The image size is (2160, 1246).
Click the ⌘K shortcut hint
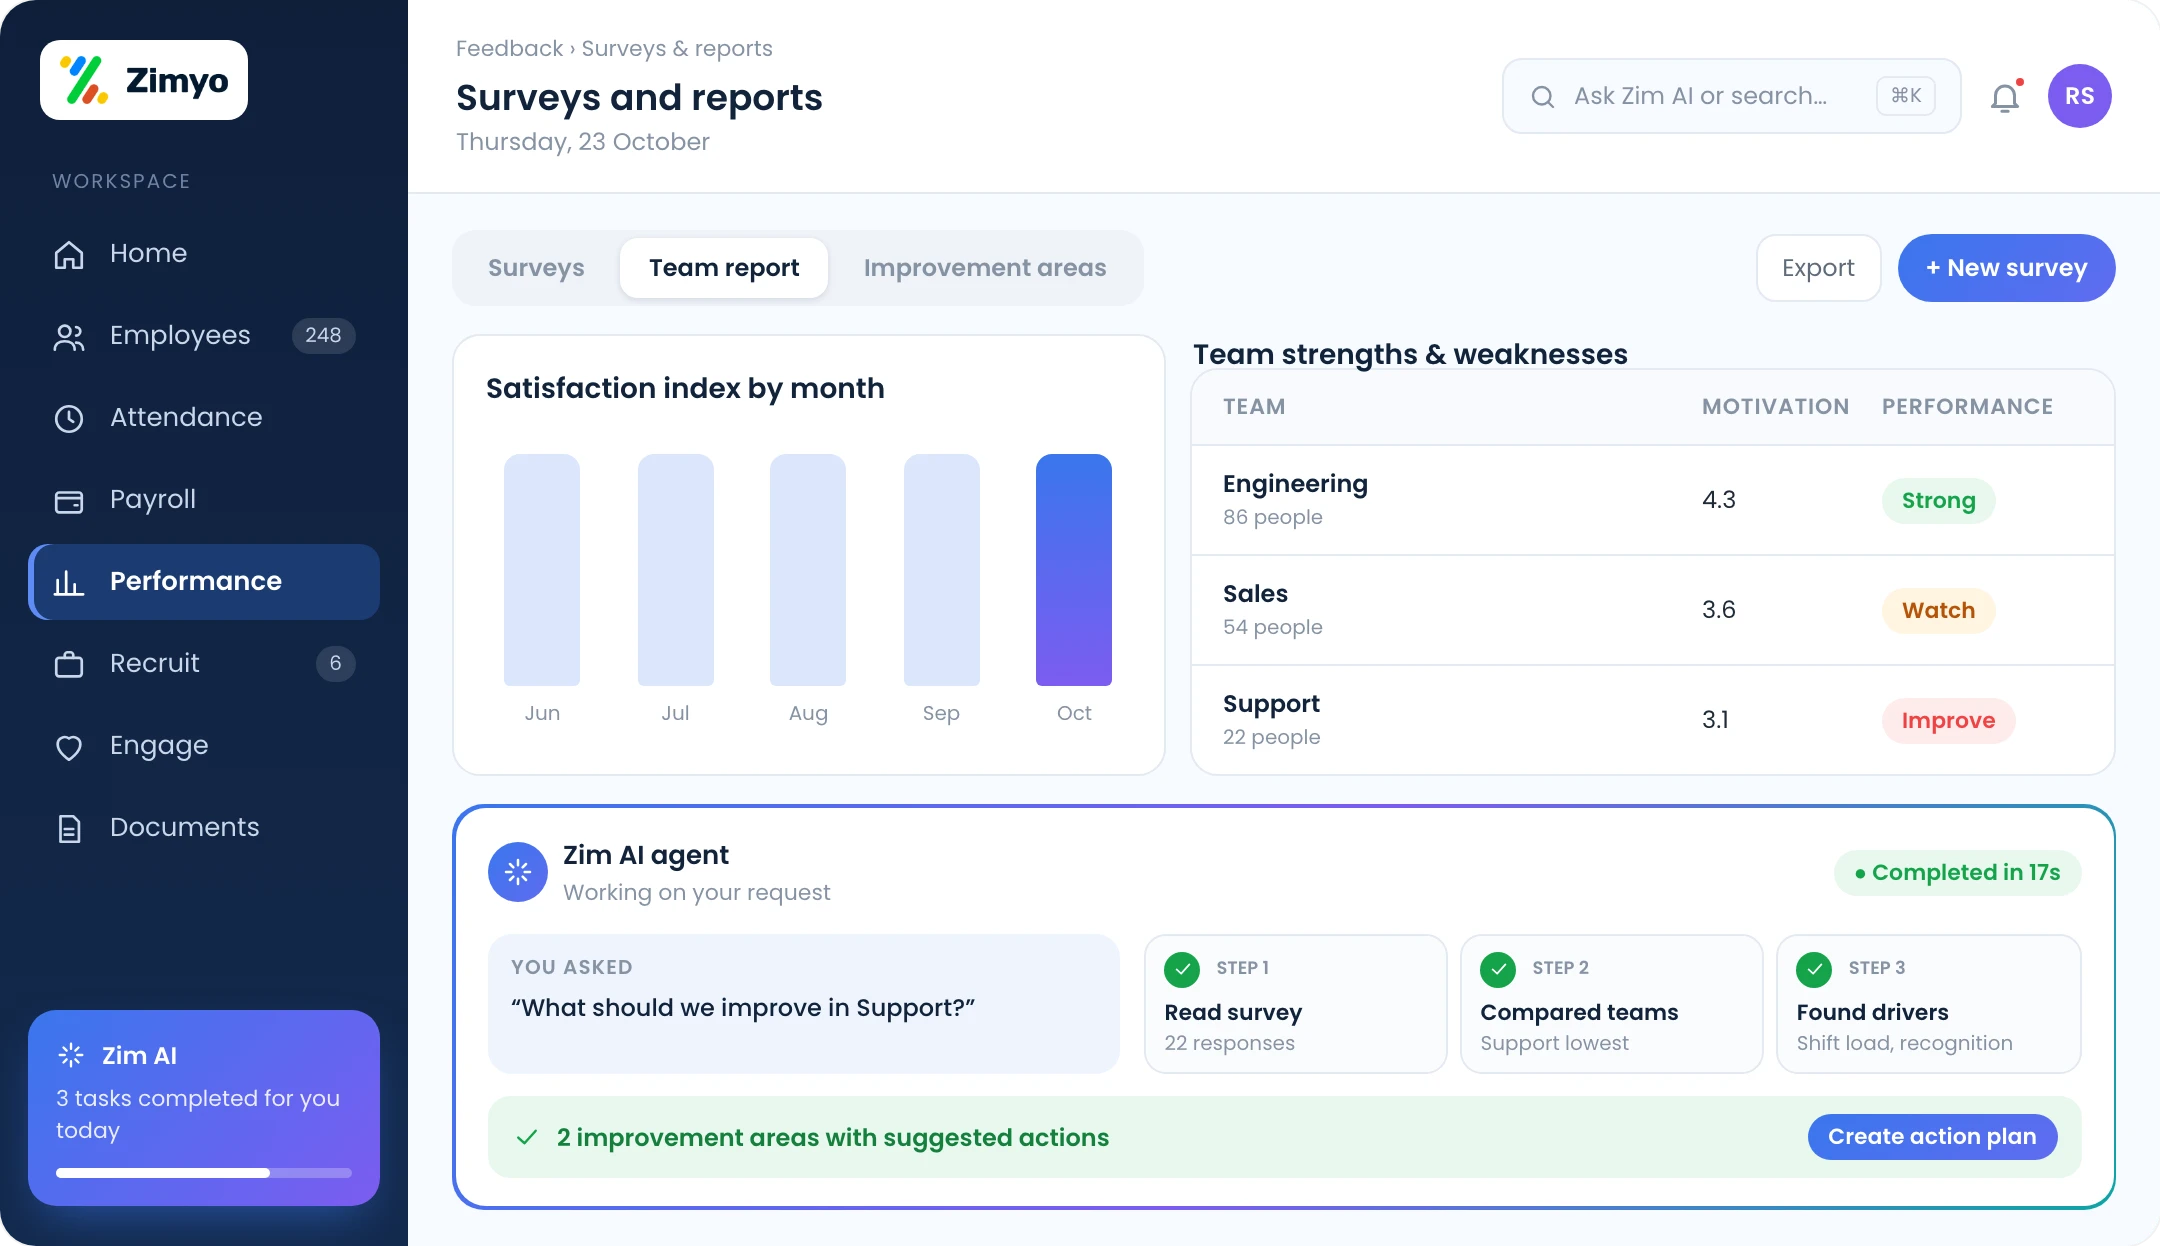coord(1906,96)
